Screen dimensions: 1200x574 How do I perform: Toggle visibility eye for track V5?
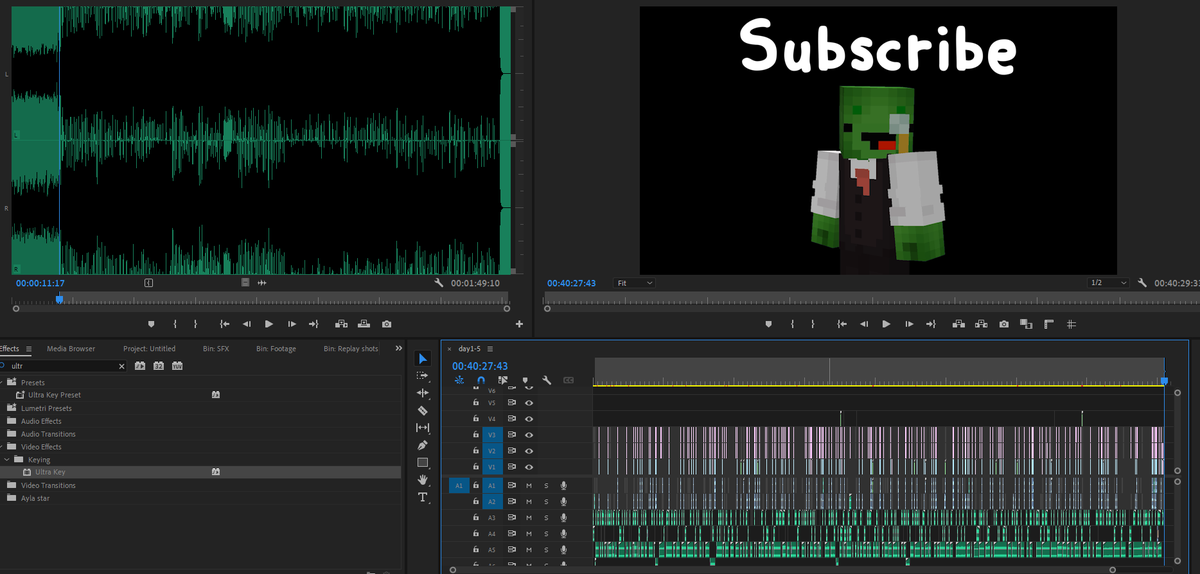click(x=528, y=402)
